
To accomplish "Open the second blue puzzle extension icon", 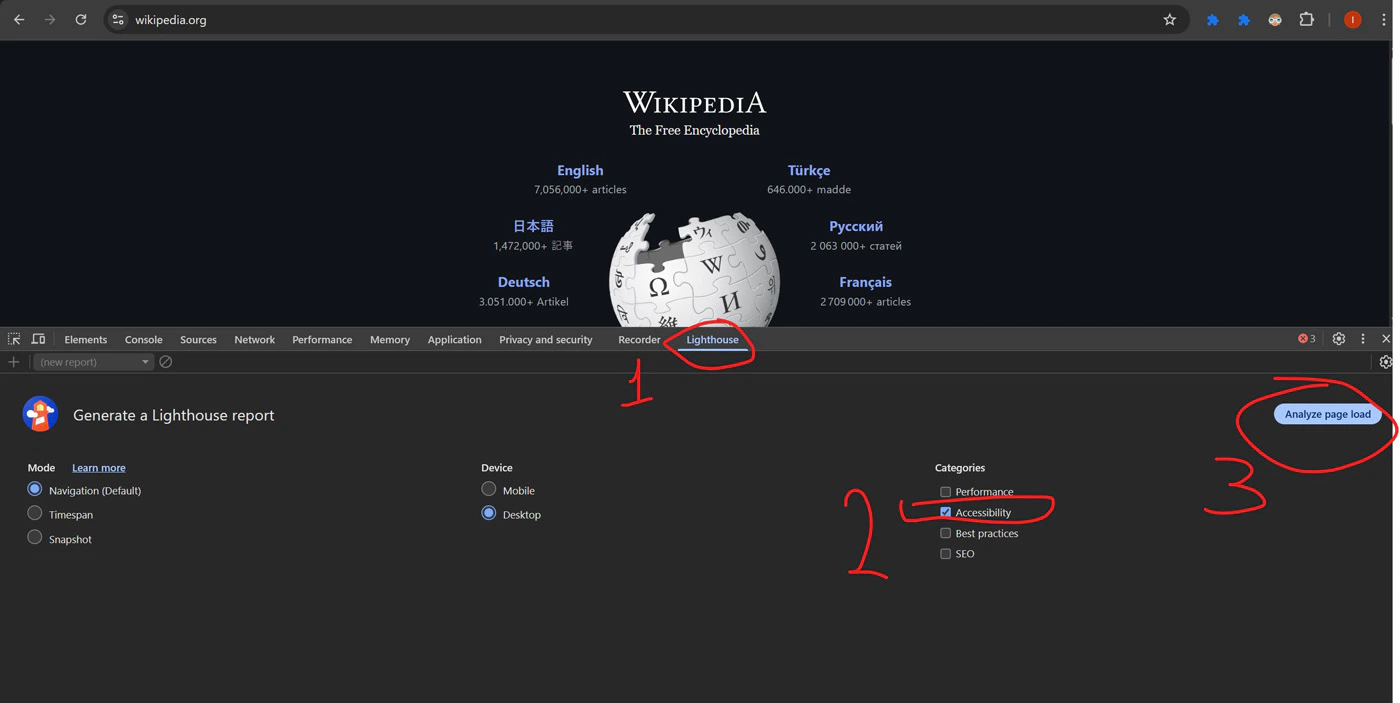I will (x=1244, y=19).
